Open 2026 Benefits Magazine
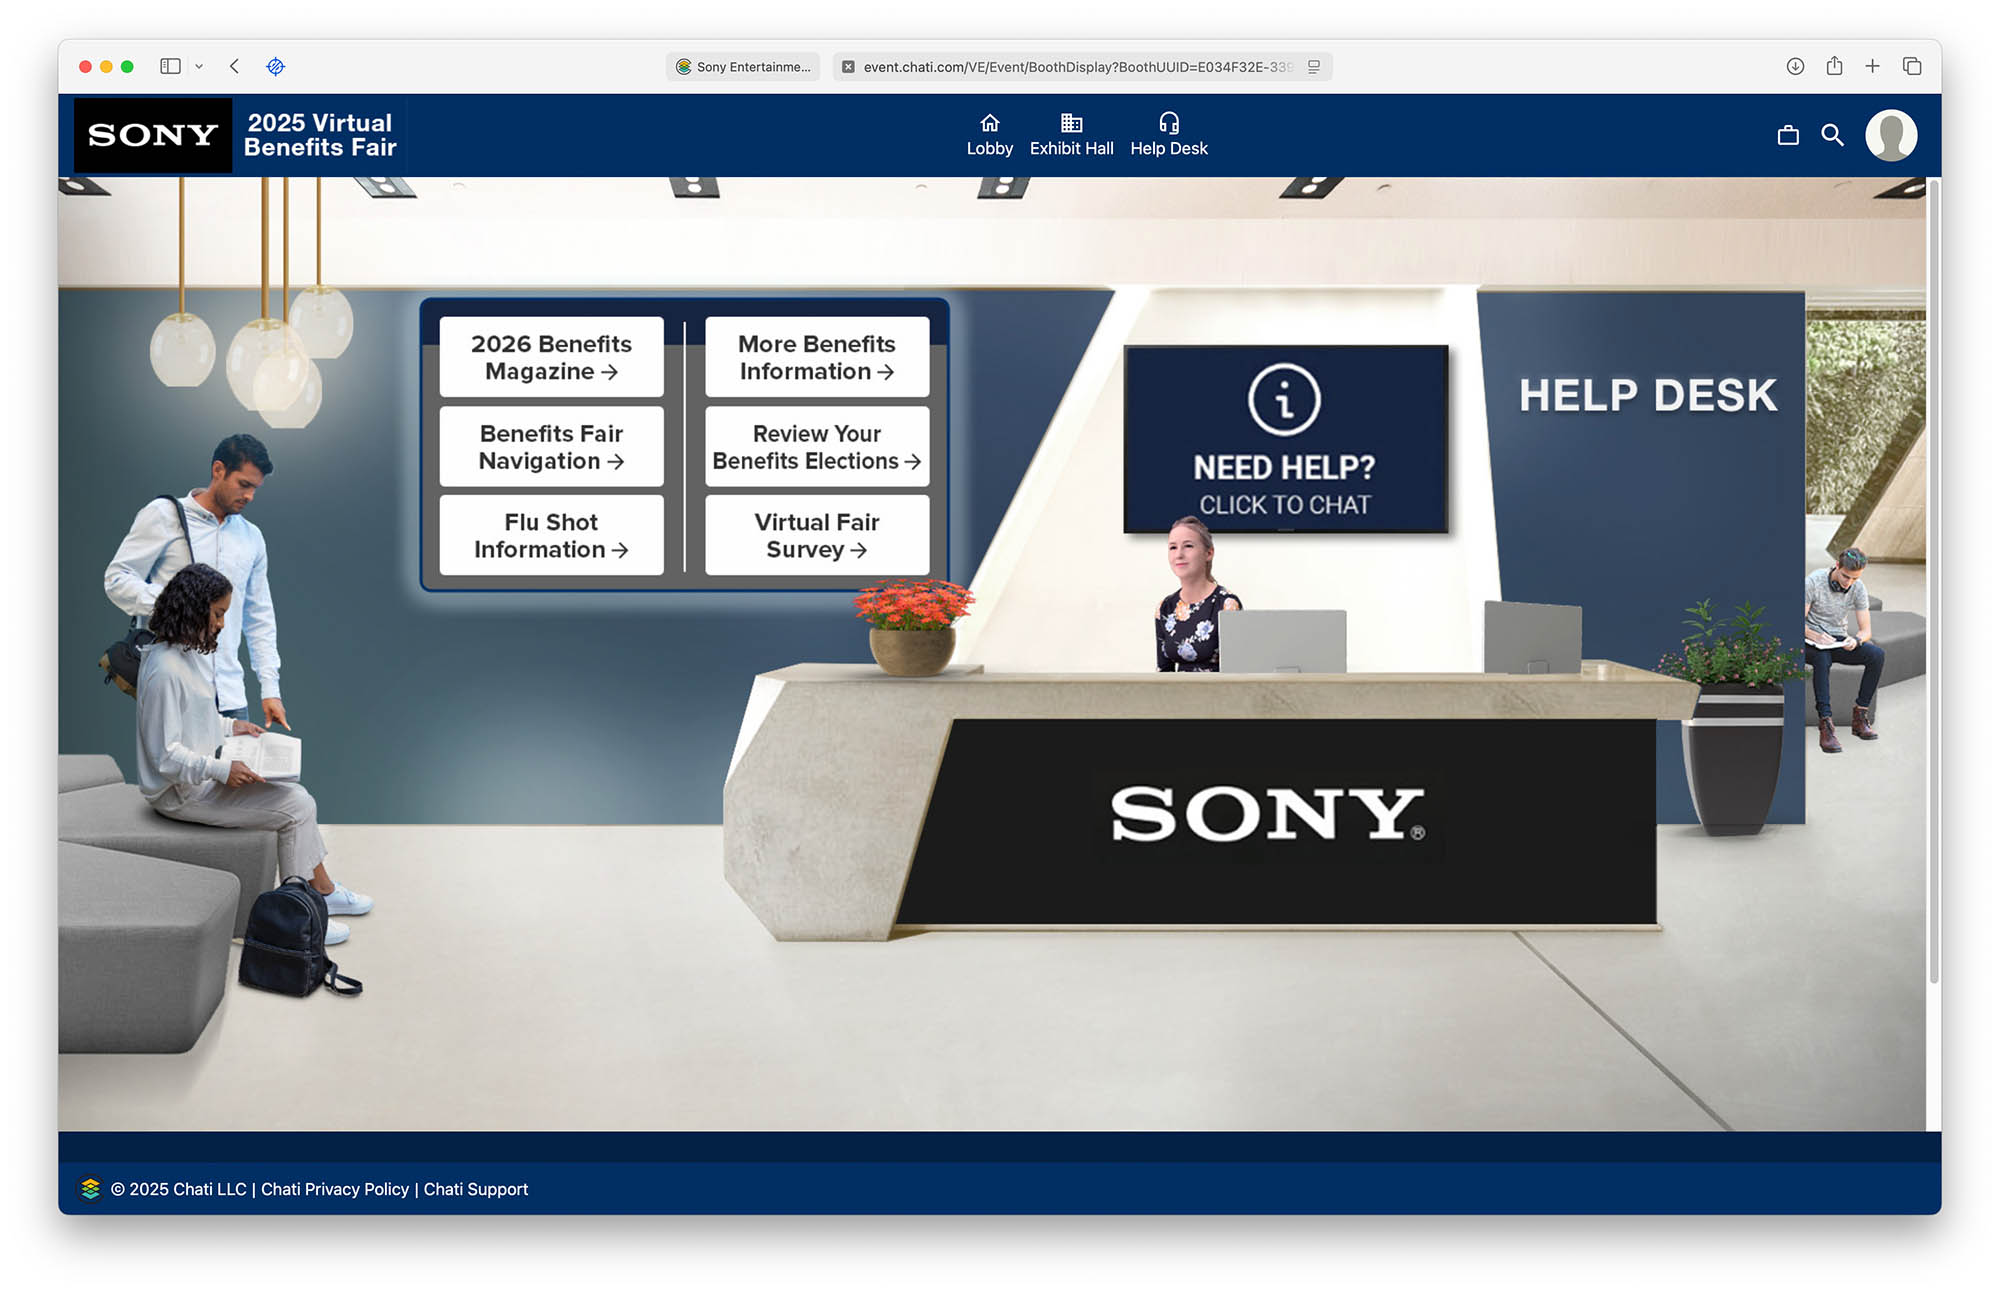 pos(551,357)
